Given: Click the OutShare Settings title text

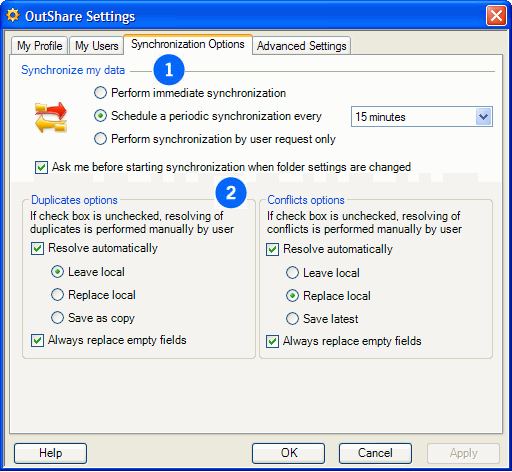Looking at the screenshot, I should pos(80,16).
